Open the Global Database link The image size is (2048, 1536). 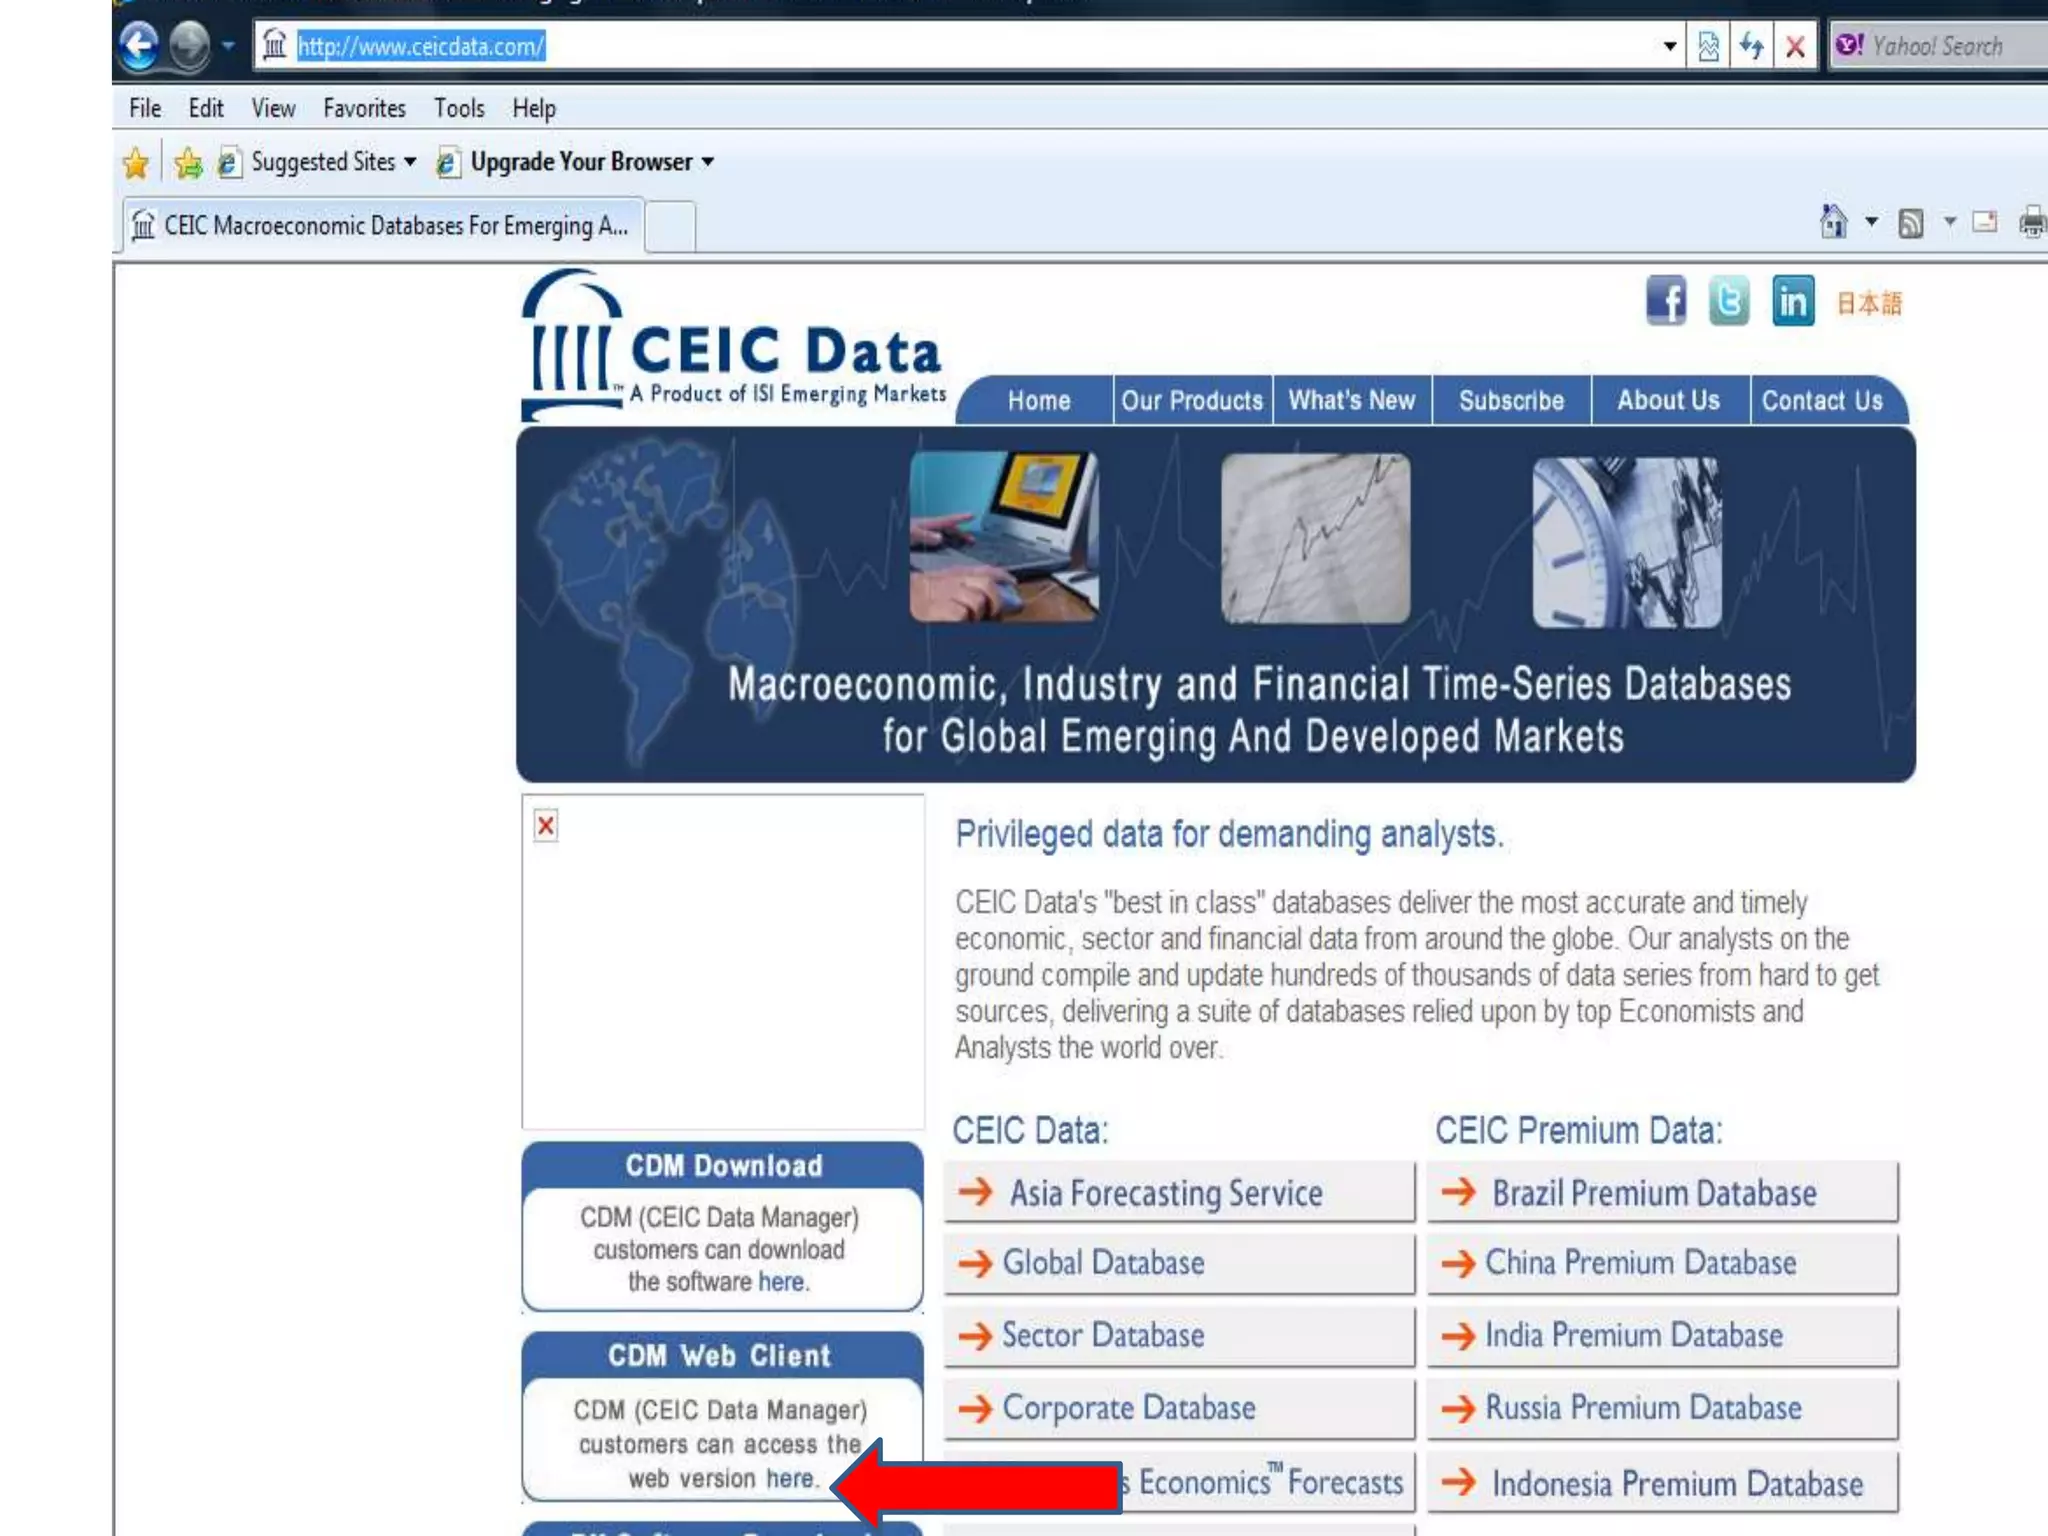coord(1103,1263)
